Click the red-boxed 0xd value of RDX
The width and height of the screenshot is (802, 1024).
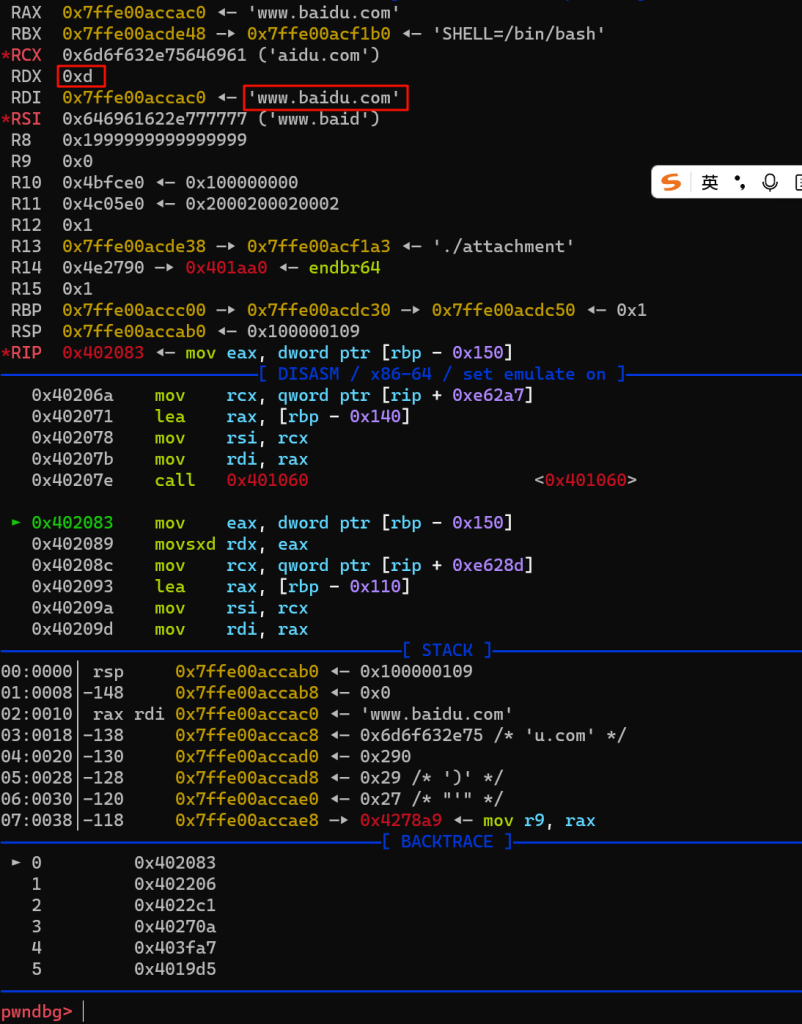[x=81, y=77]
